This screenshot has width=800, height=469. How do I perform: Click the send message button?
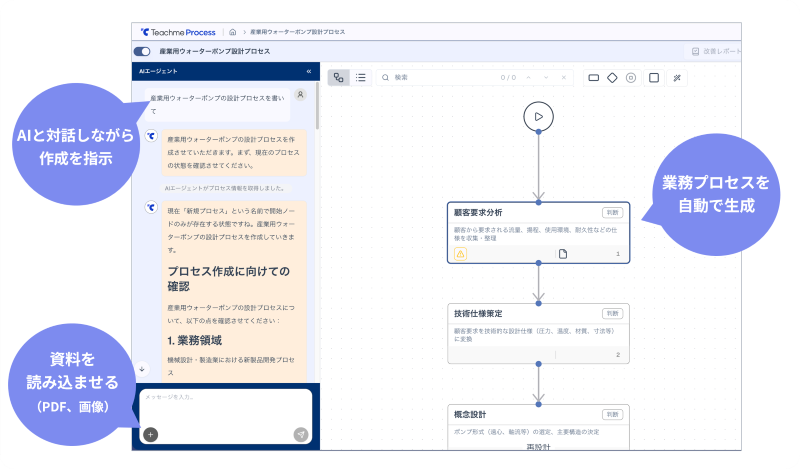300,434
